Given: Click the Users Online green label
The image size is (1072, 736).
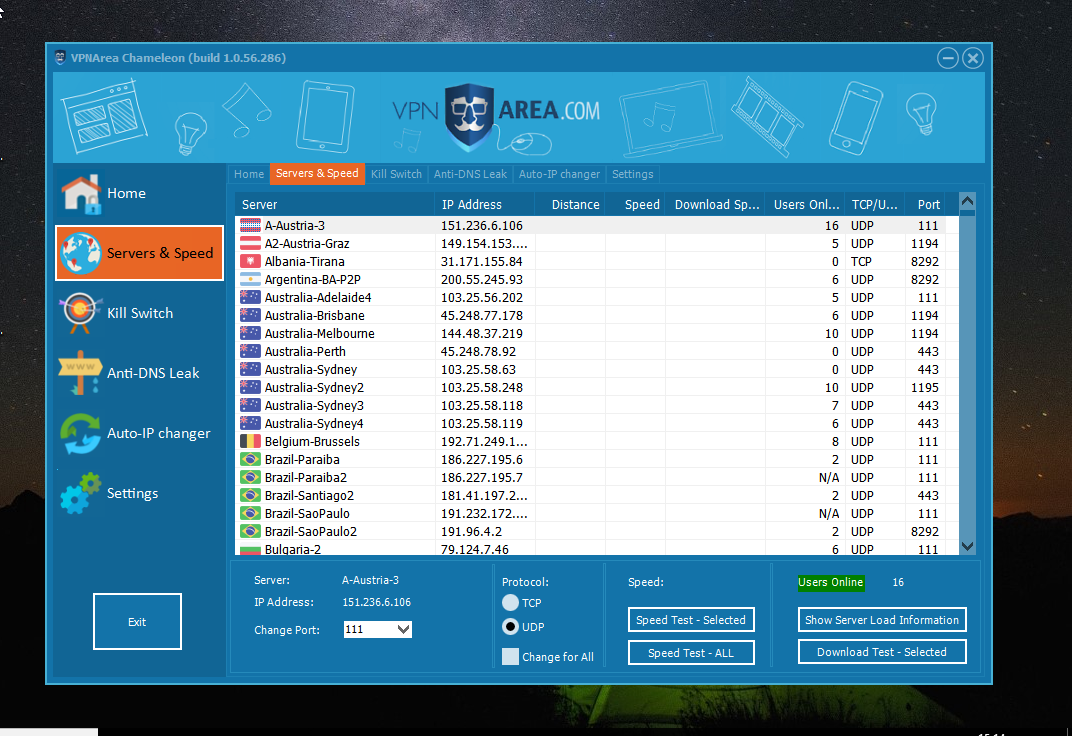Looking at the screenshot, I should [x=831, y=582].
